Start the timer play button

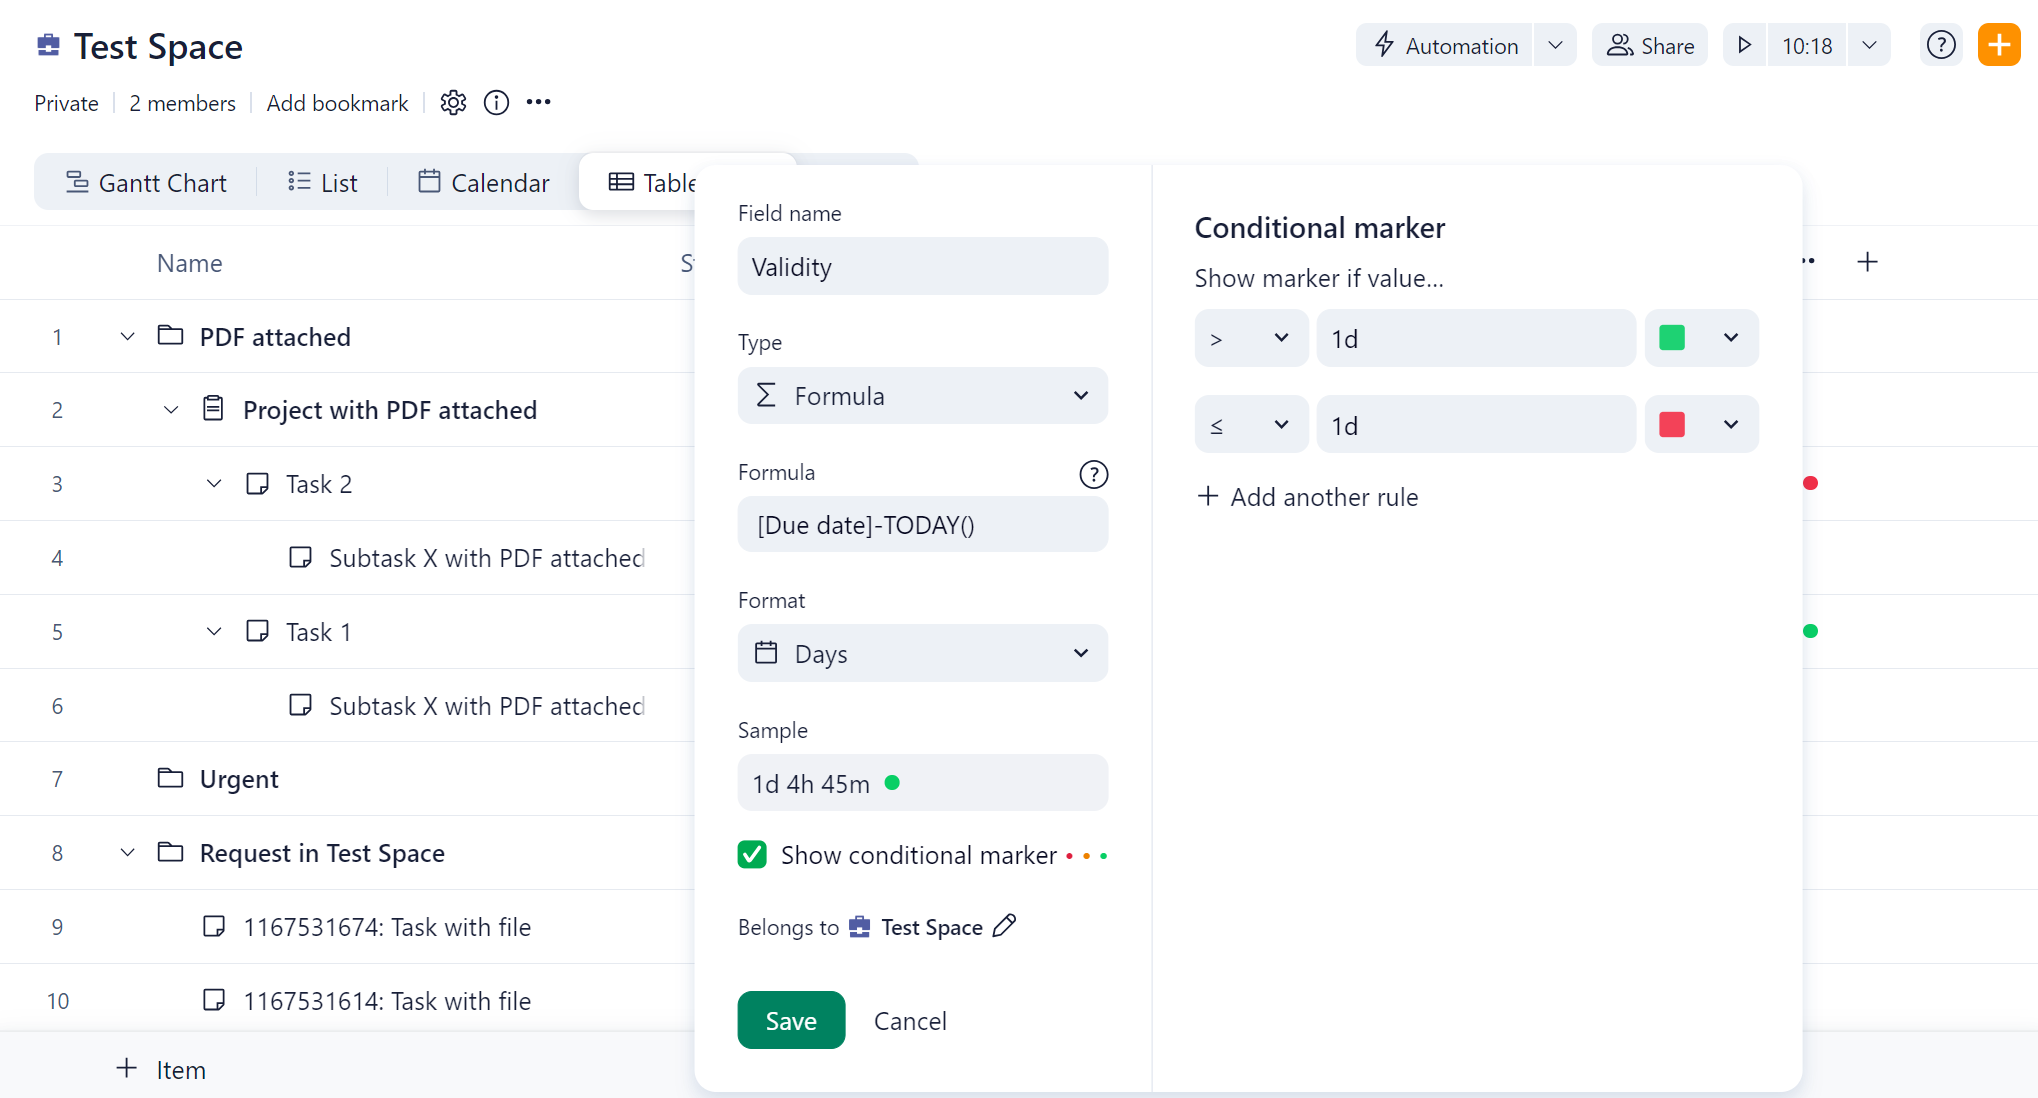tap(1744, 45)
